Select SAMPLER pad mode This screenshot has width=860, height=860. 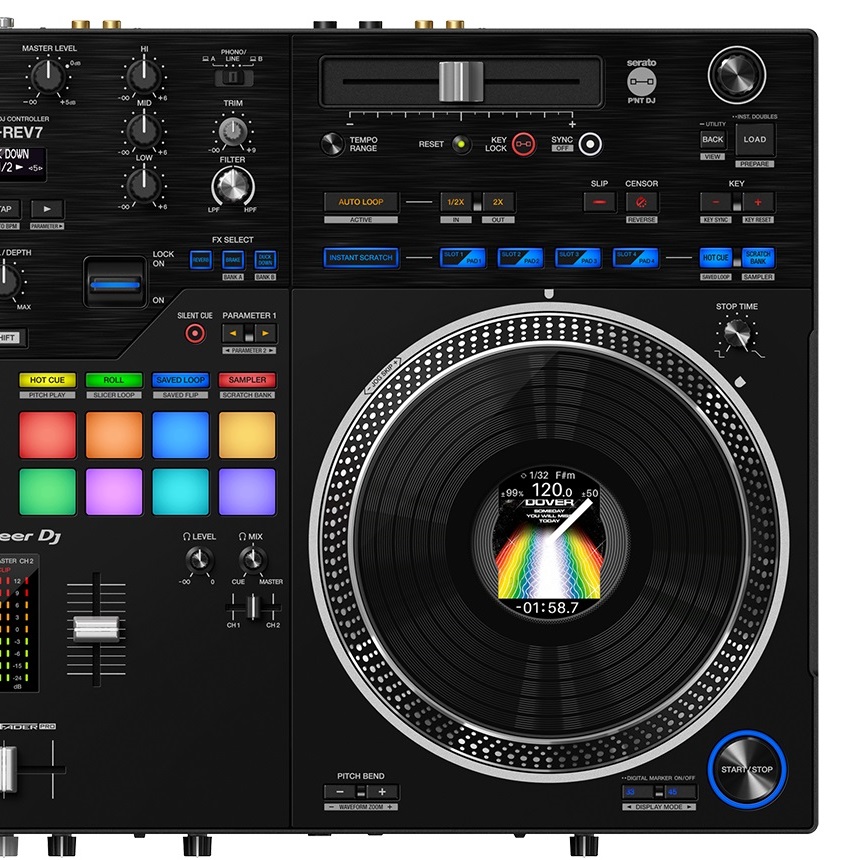(x=247, y=380)
